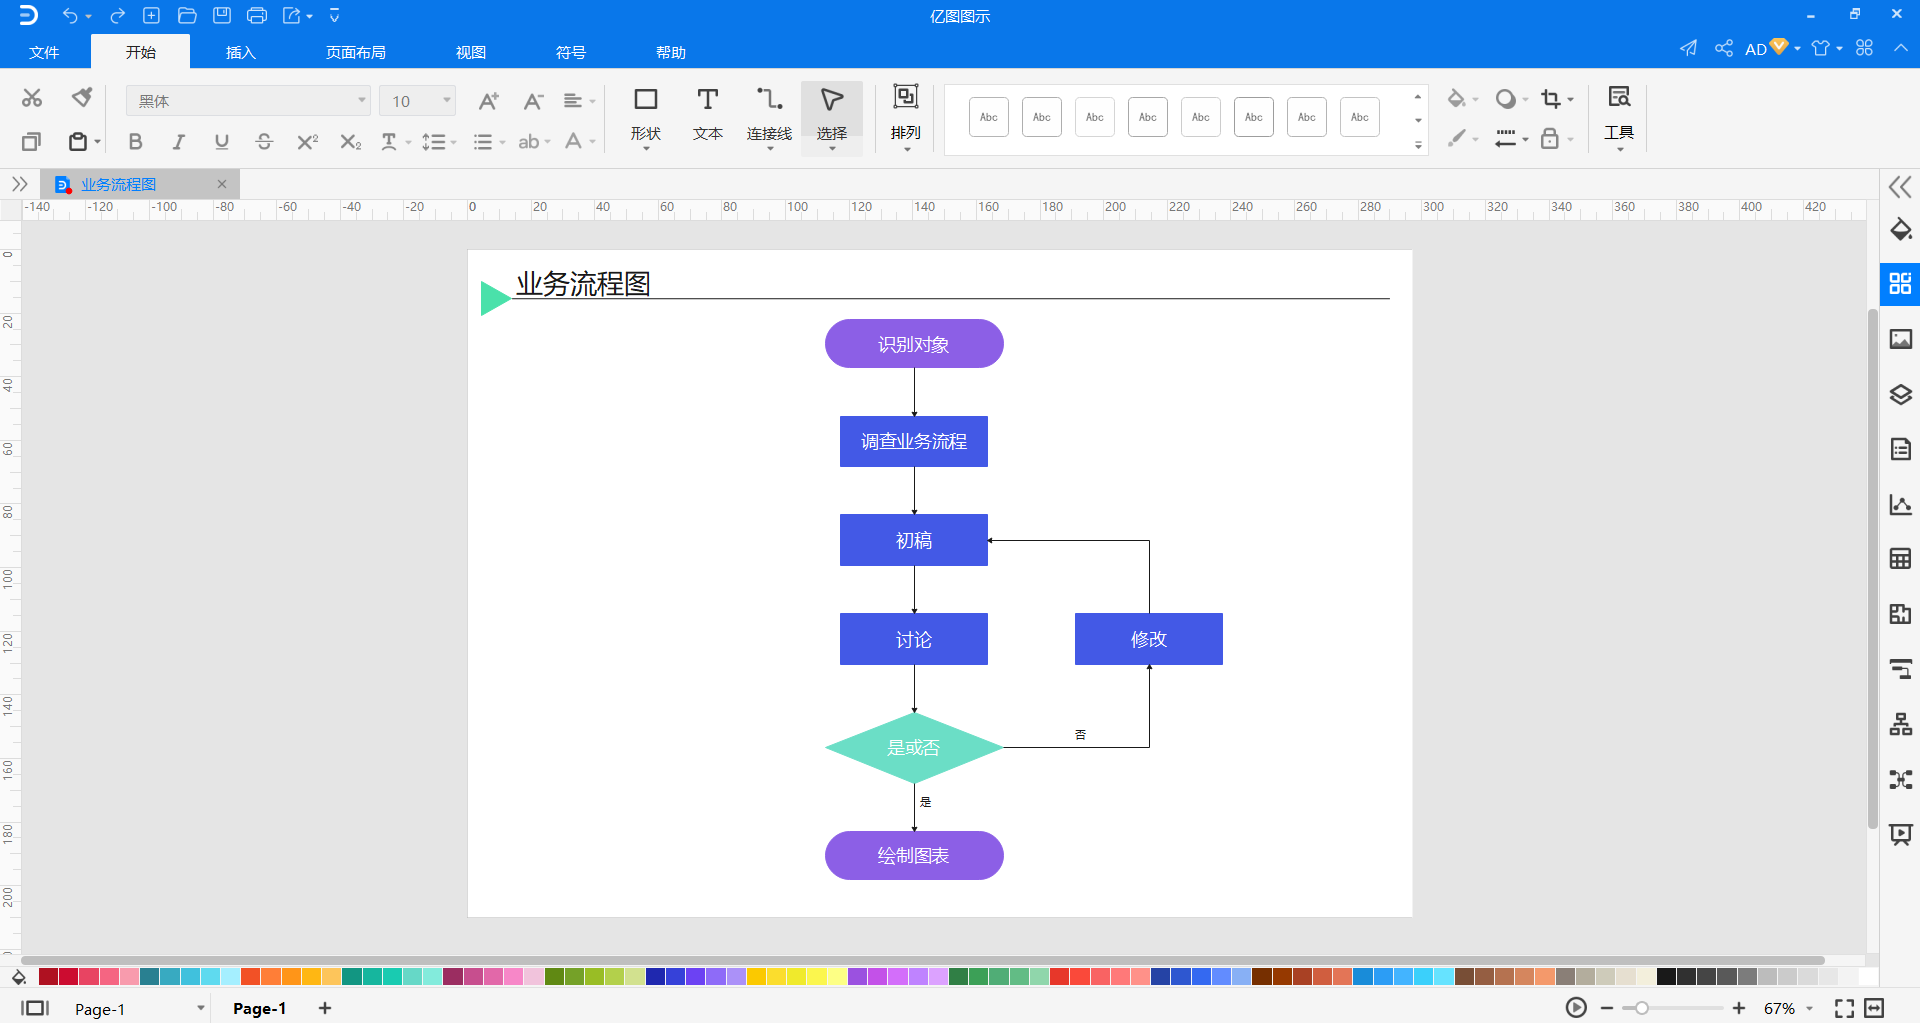
Task: Pick the red swatch in color bar
Action: (x=68, y=977)
